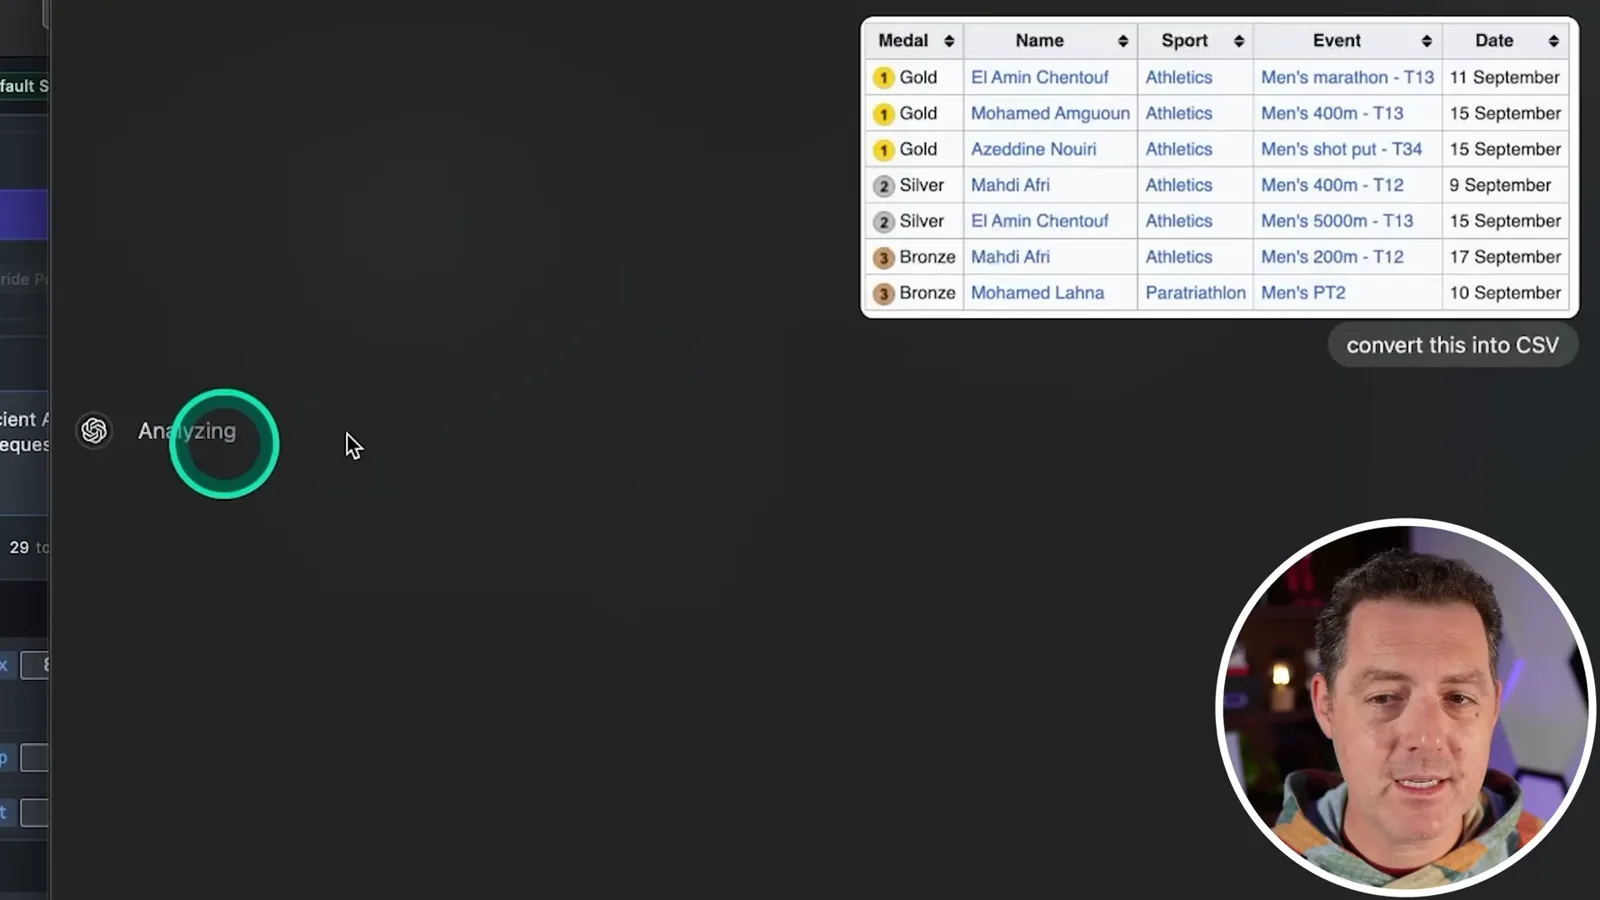The height and width of the screenshot is (900, 1600).
Task: Open Mahdi Afri link in 400m row
Action: 1010,185
